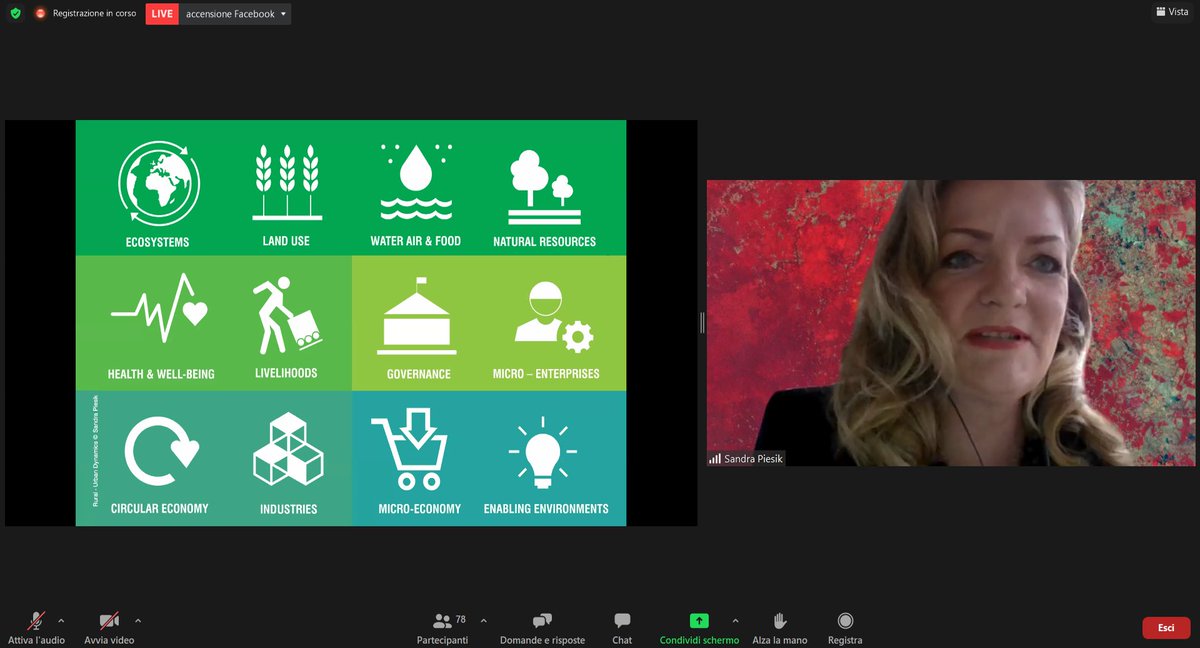
Task: Open the Chat panel
Action: [x=622, y=628]
